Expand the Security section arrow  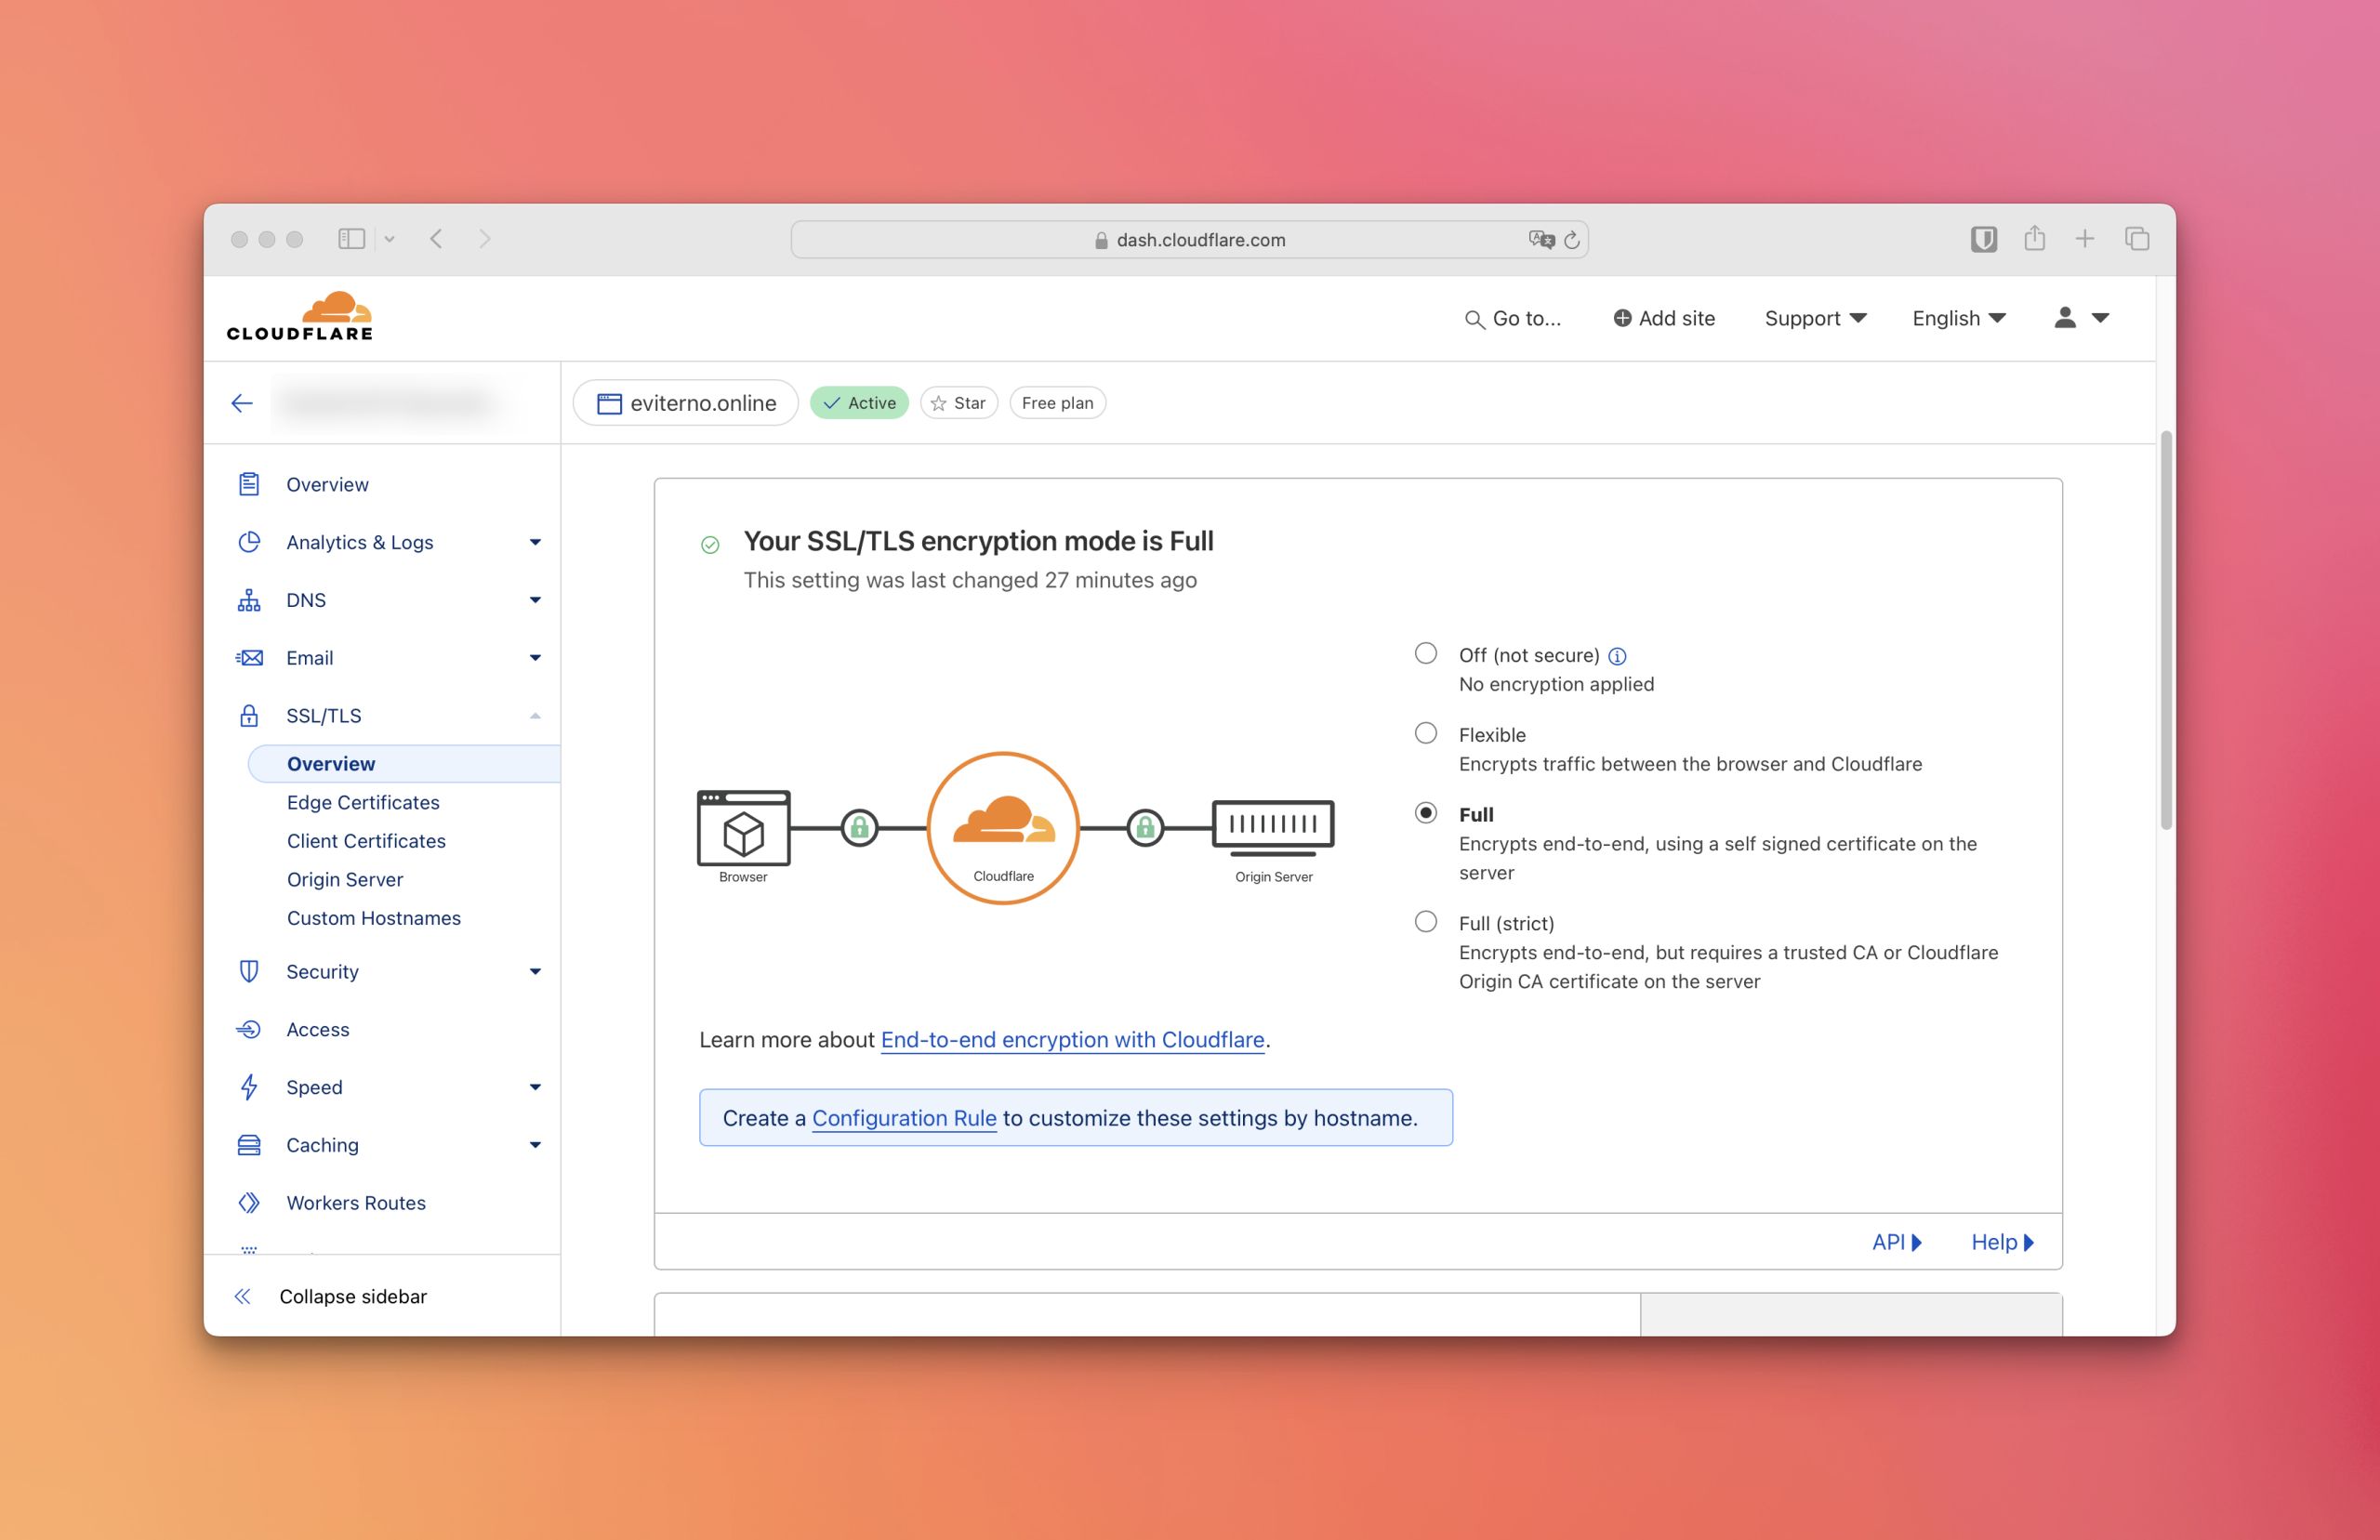[535, 972]
